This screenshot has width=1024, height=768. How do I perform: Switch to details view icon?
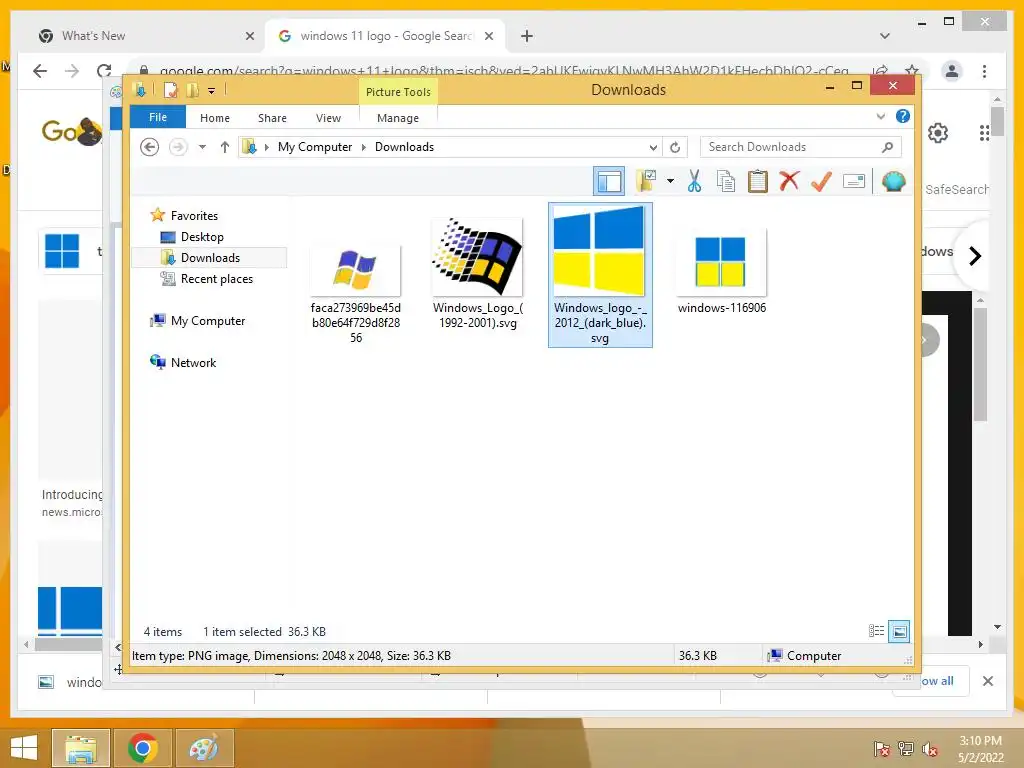(x=876, y=631)
